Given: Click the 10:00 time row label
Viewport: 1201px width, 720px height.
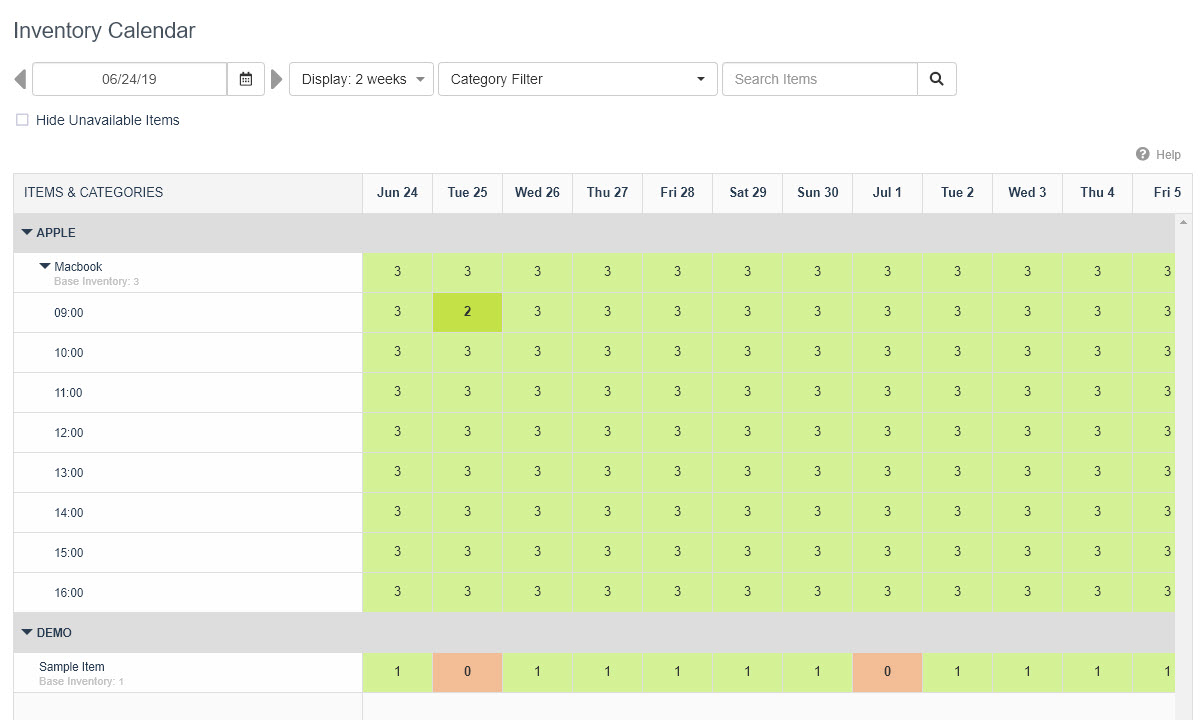Looking at the screenshot, I should pyautogui.click(x=69, y=353).
